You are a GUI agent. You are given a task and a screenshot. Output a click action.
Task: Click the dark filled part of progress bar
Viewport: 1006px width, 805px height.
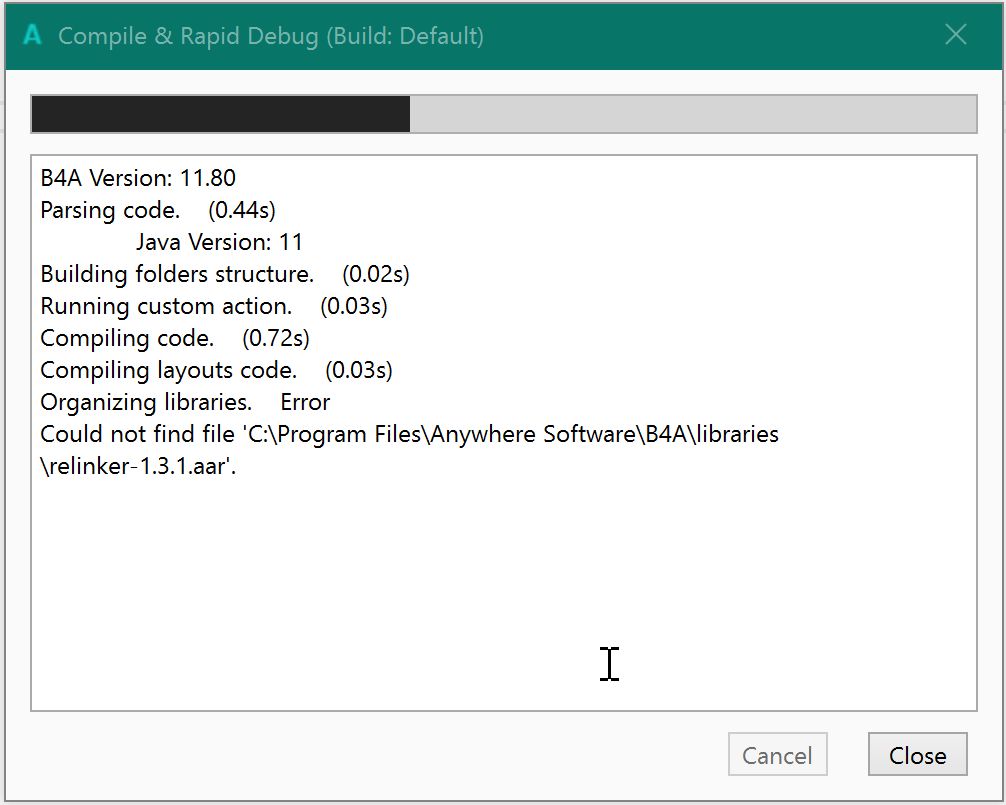click(x=220, y=114)
